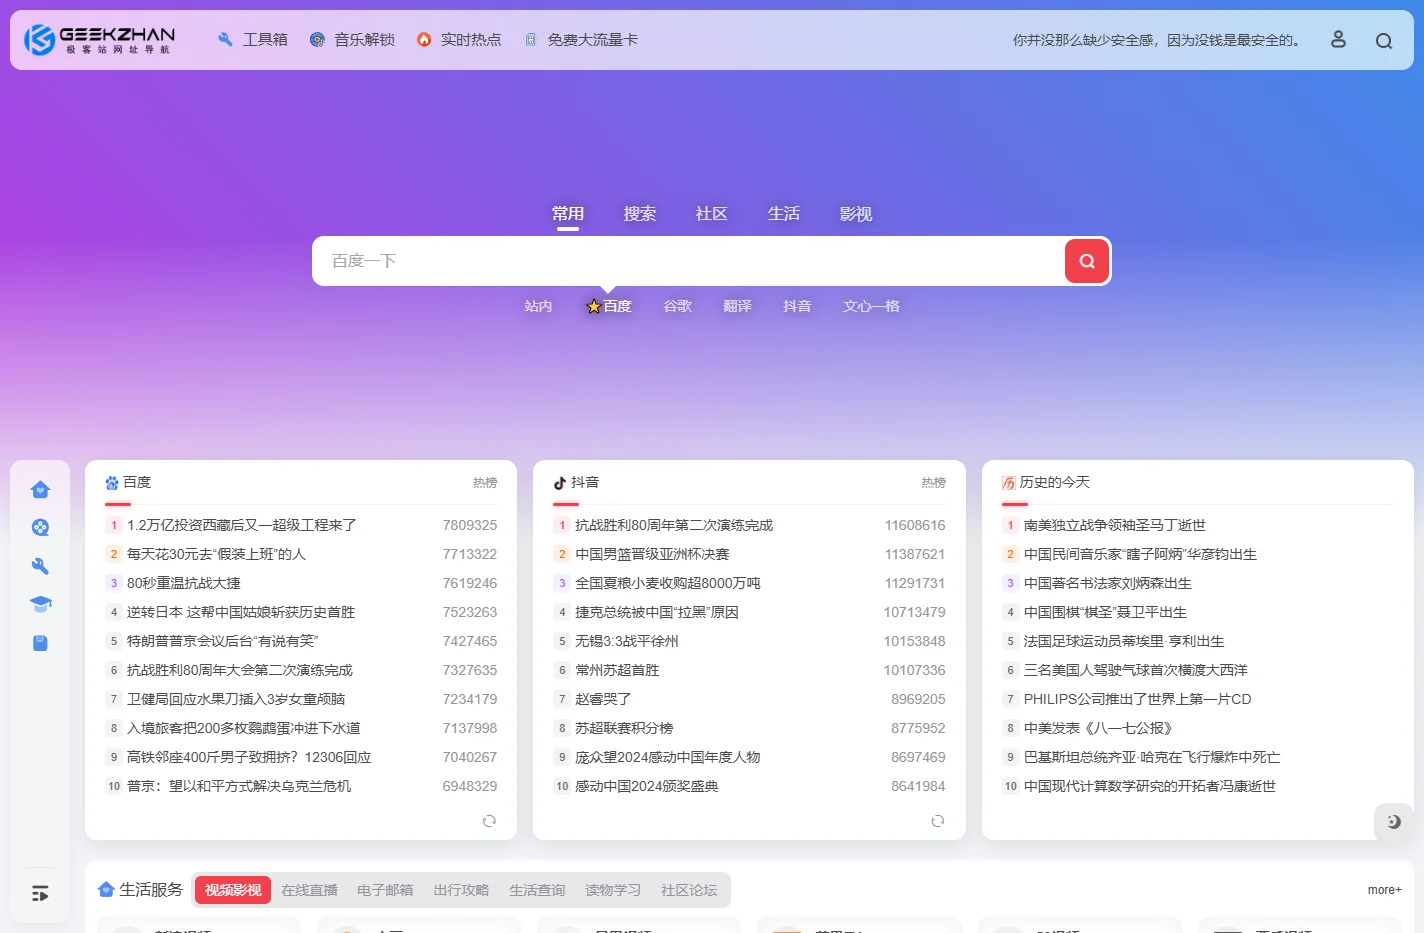Click the red search submit button
Viewport: 1424px width, 933px height.
pyautogui.click(x=1087, y=261)
